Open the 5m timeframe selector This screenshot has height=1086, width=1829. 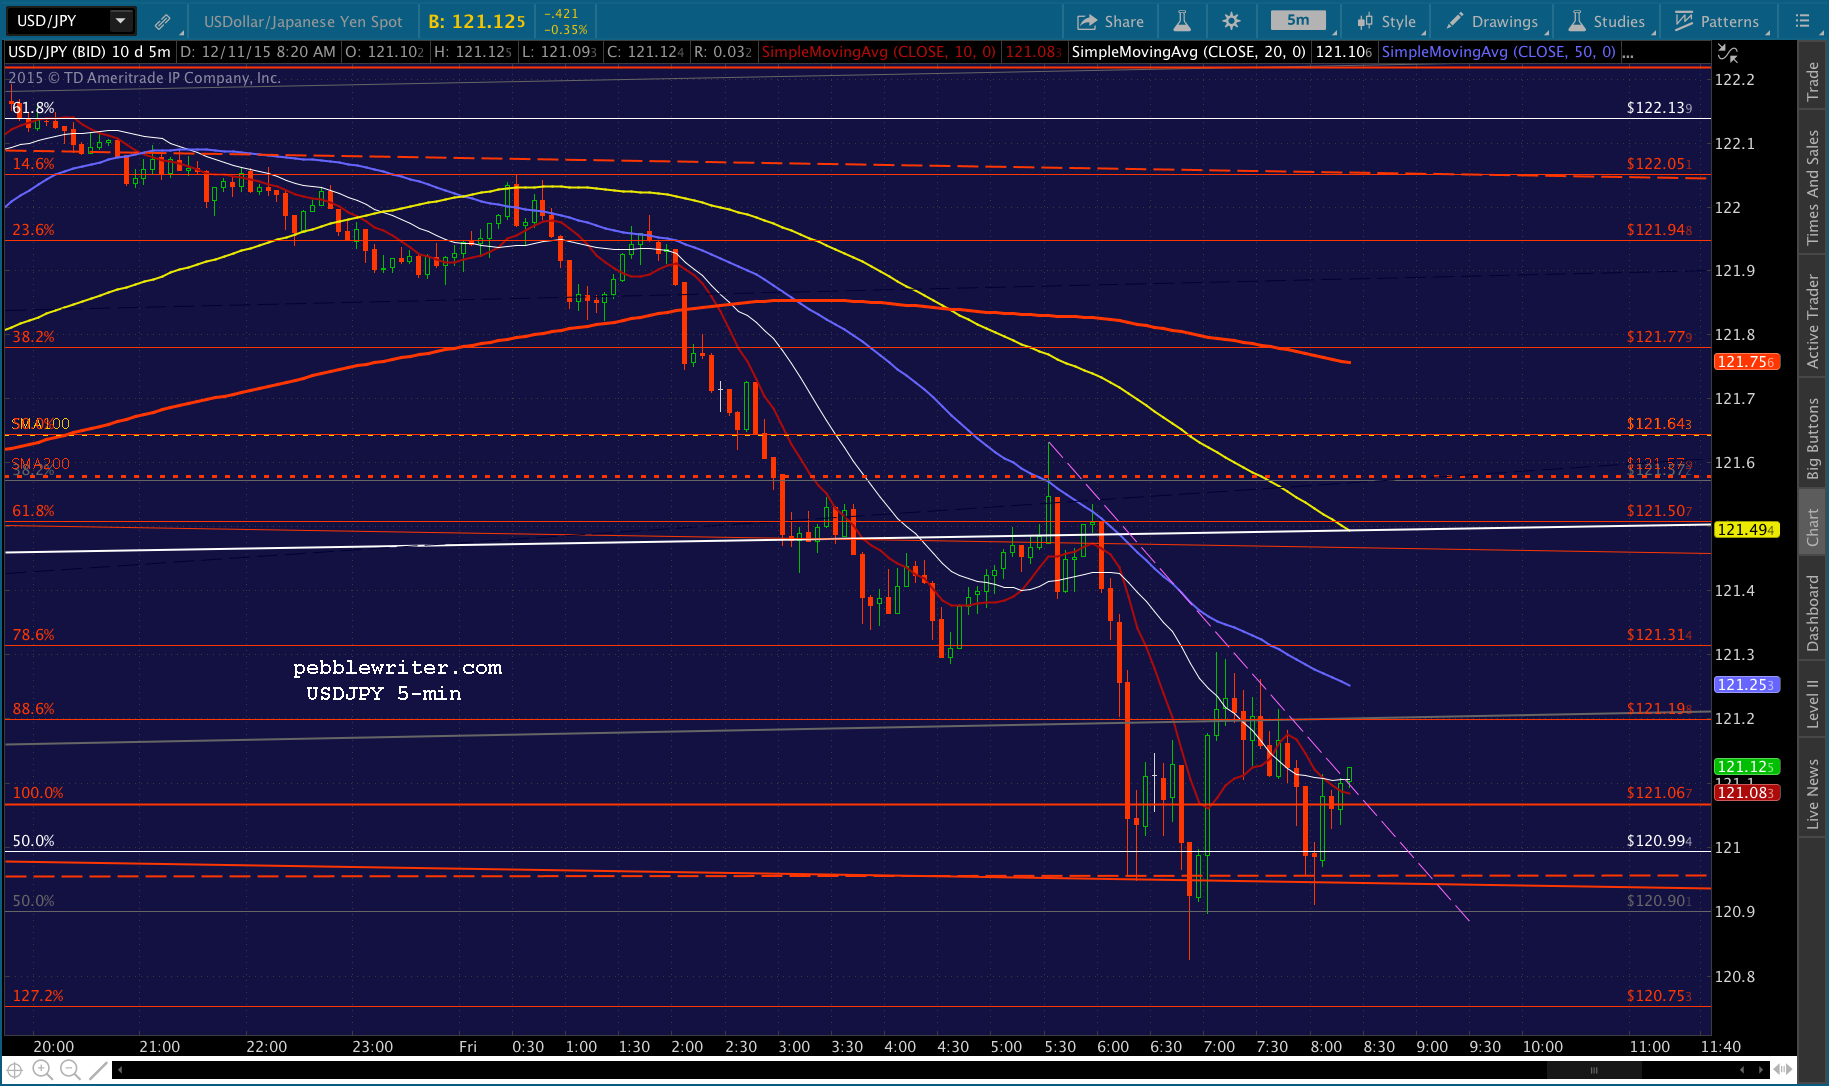(x=1298, y=20)
